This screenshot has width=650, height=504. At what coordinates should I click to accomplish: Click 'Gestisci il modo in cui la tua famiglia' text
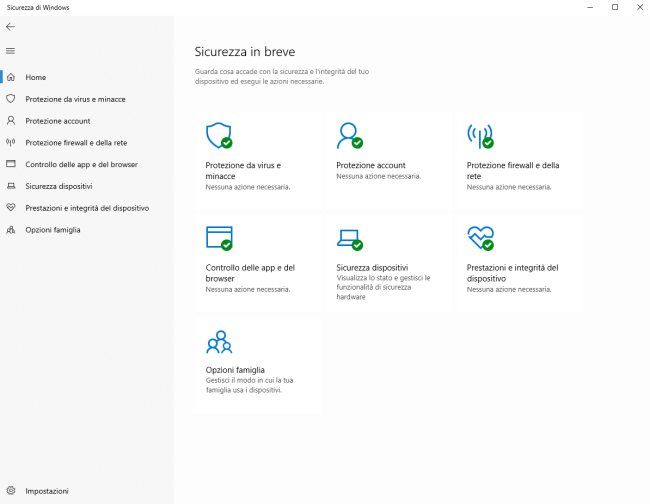(x=249, y=385)
